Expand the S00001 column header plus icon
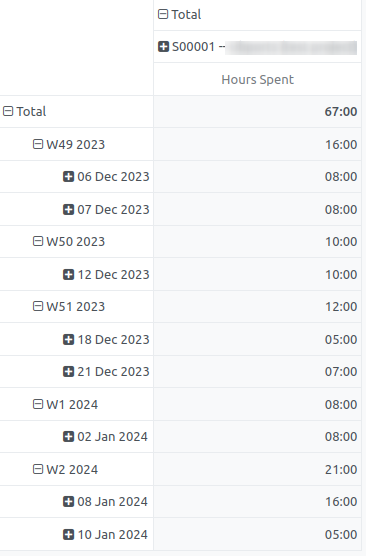The height and width of the screenshot is (556, 366). 163,46
